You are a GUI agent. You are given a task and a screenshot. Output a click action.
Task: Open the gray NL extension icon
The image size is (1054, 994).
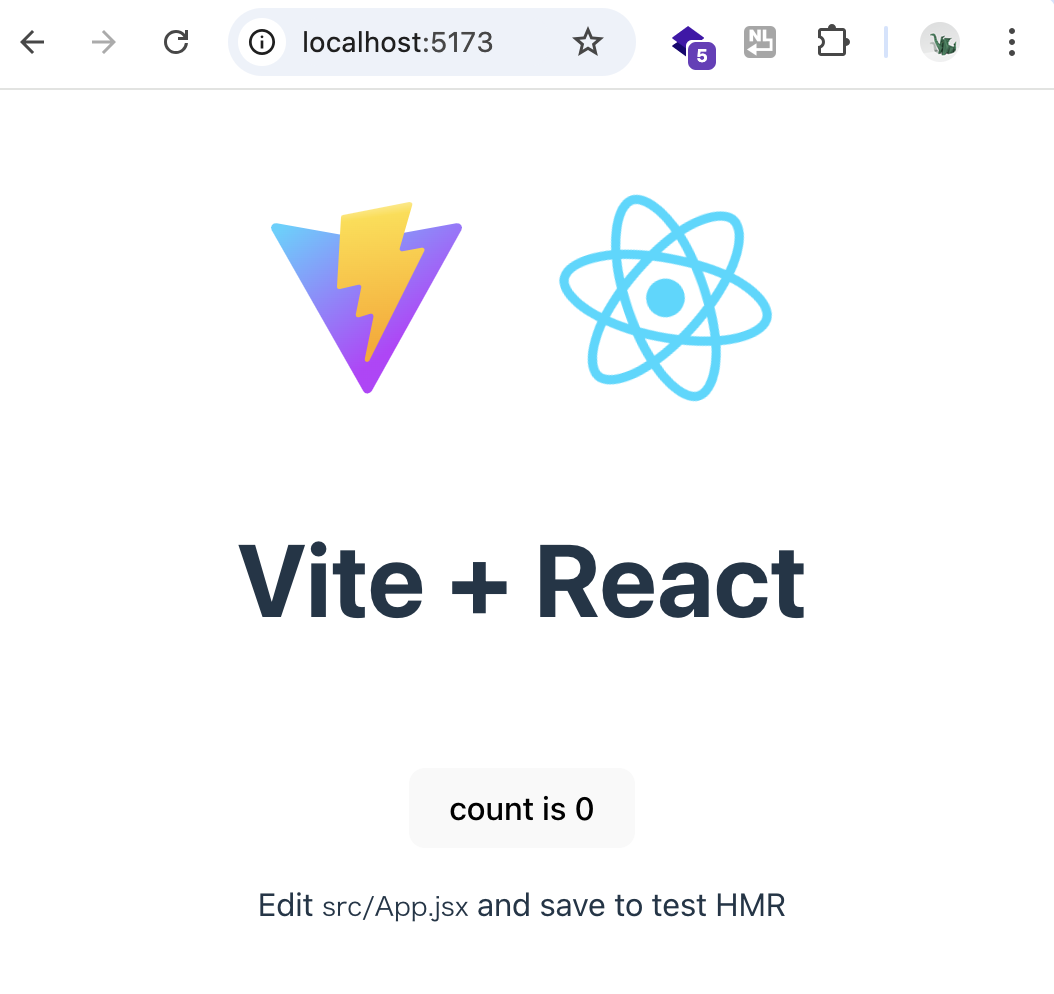click(760, 42)
